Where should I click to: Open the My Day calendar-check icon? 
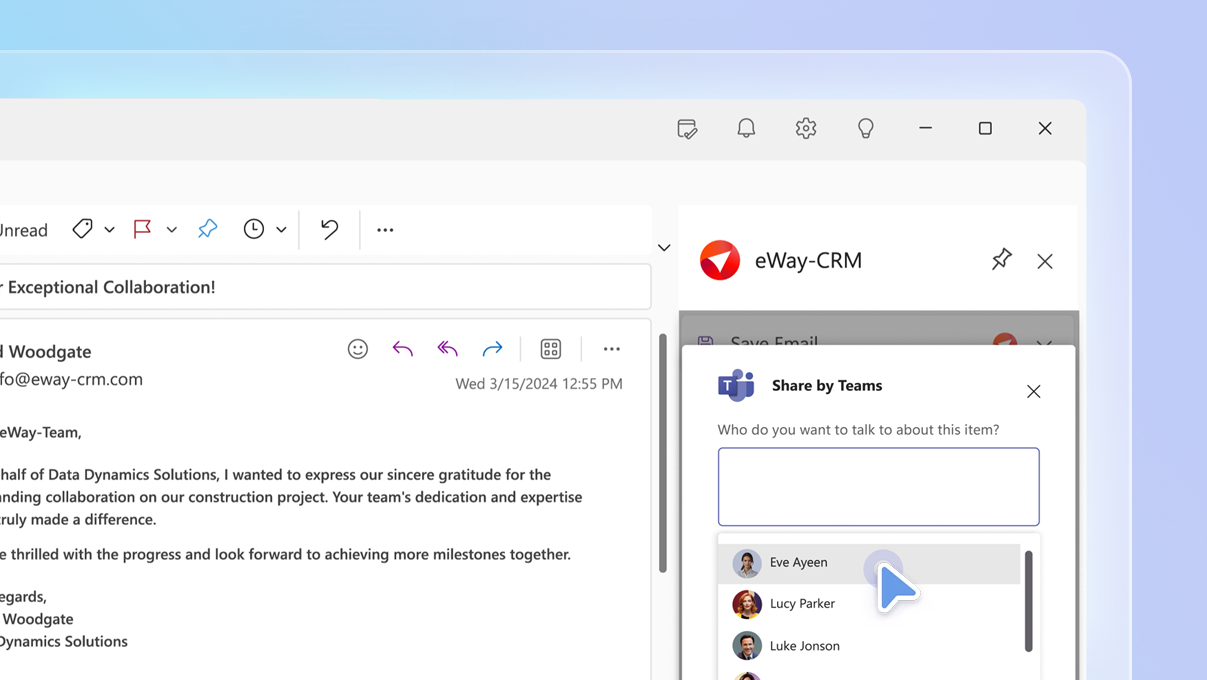tap(687, 128)
